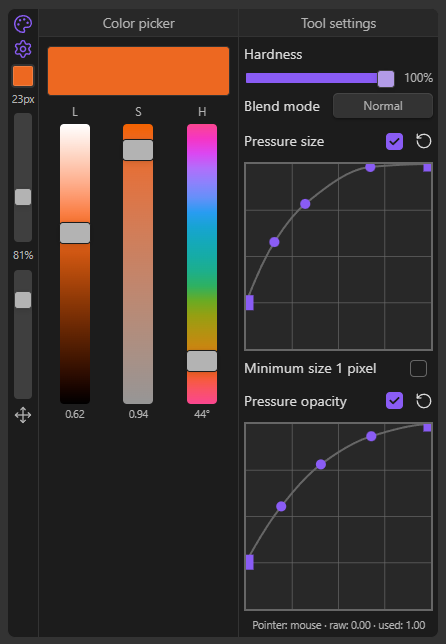
Task: Click the square end point of Pressure opacity curve
Action: coord(427,428)
